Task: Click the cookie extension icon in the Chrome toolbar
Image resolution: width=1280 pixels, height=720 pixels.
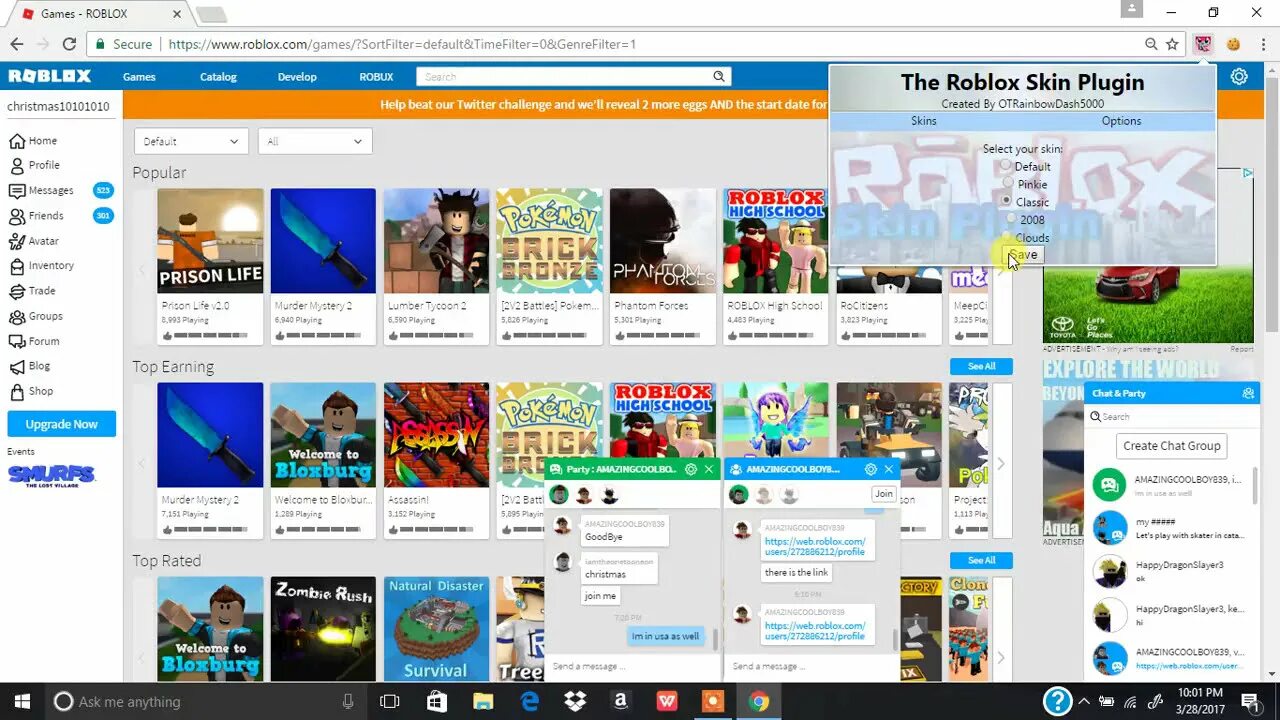Action: point(1234,44)
